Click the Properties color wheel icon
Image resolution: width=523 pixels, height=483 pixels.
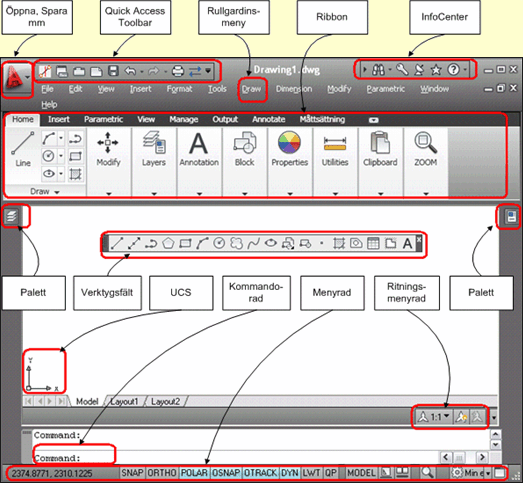coord(290,143)
